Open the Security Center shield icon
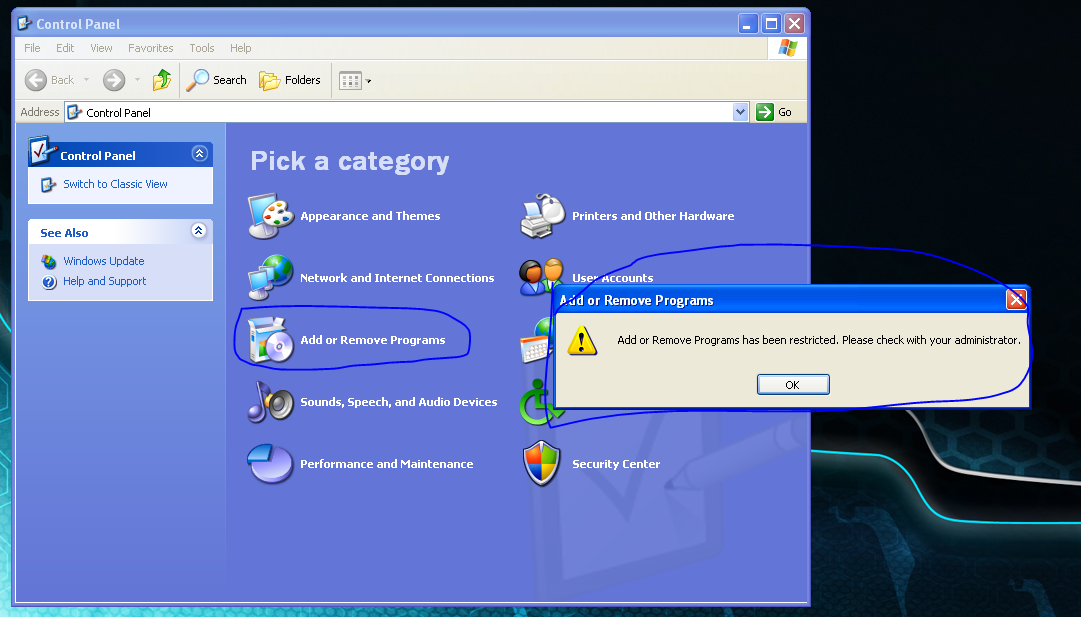The image size is (1081, 617). point(542,463)
